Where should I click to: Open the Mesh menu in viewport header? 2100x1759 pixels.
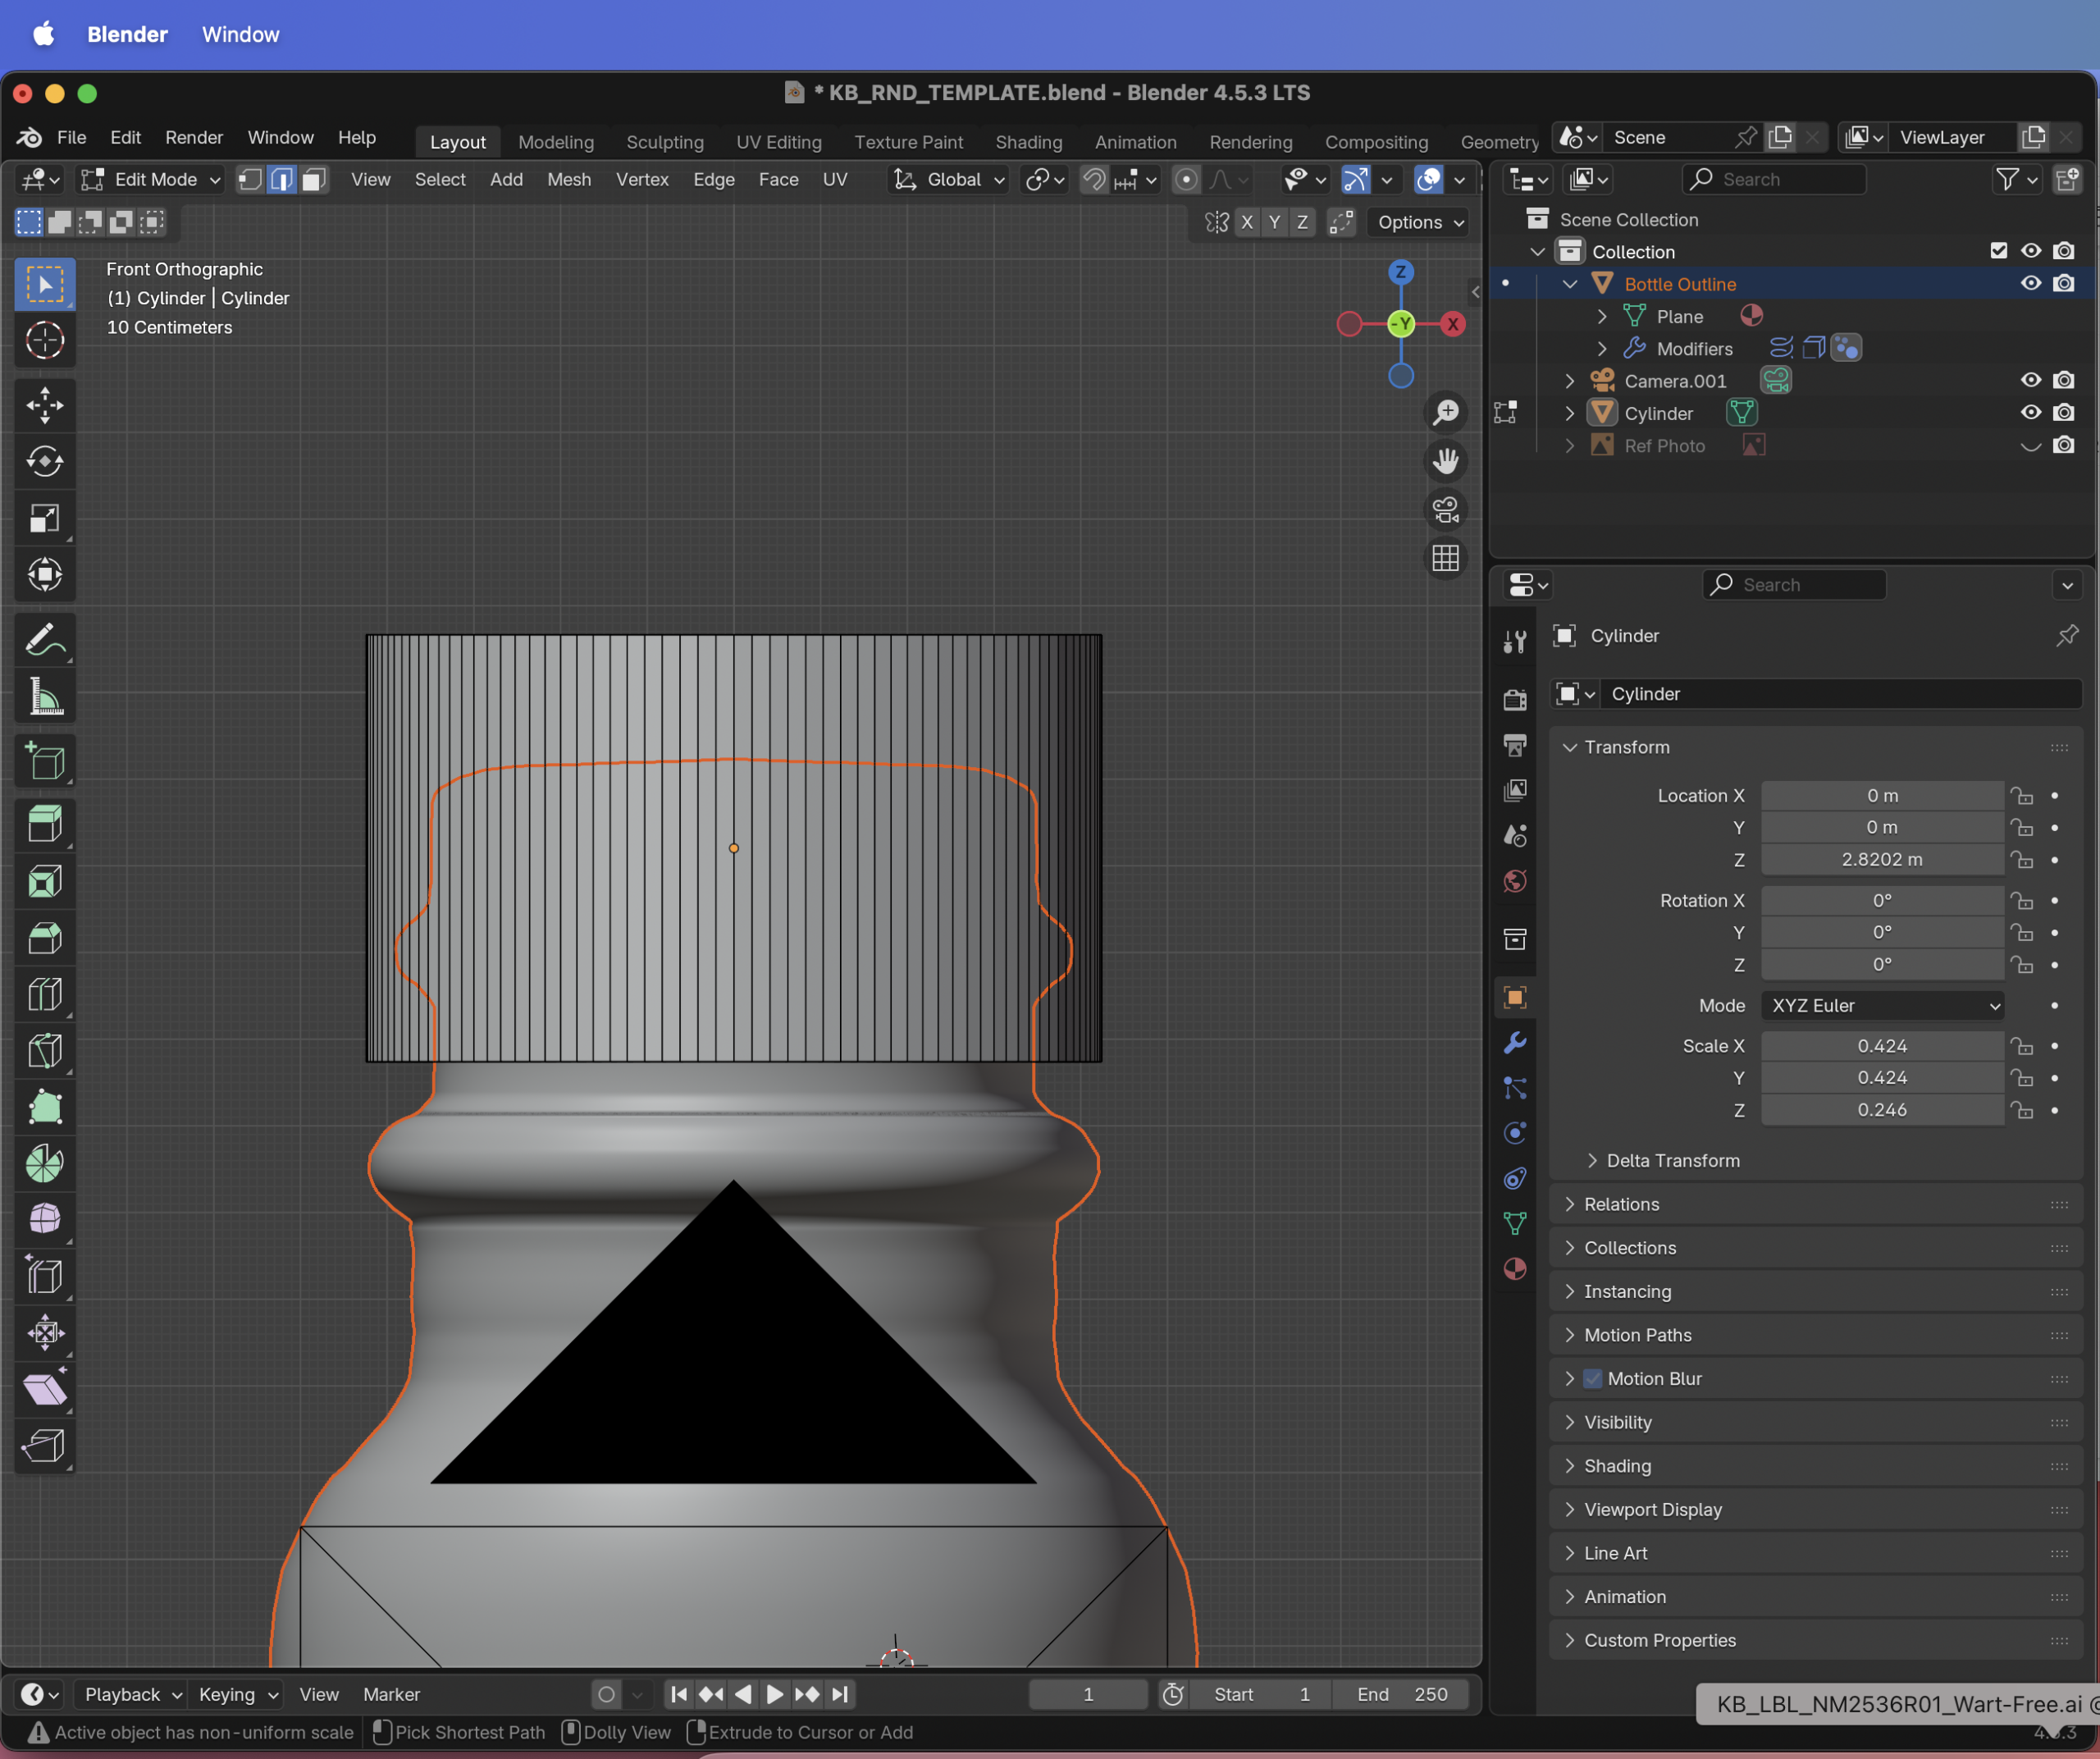tap(569, 179)
